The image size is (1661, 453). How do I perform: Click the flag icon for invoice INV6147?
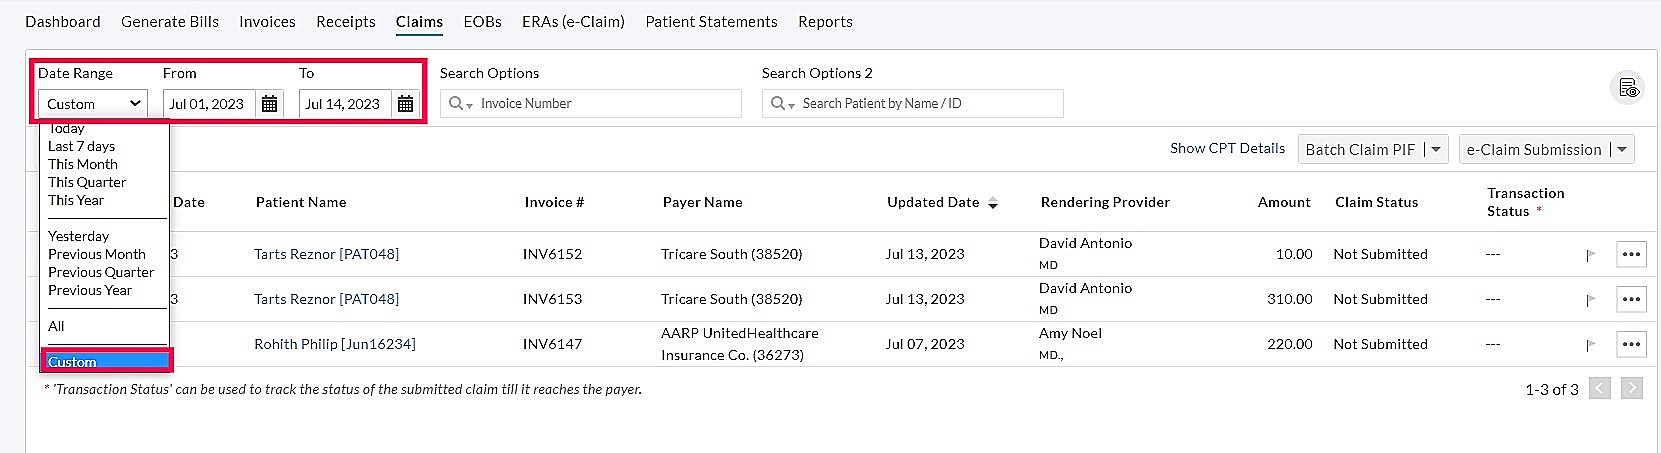coord(1590,345)
